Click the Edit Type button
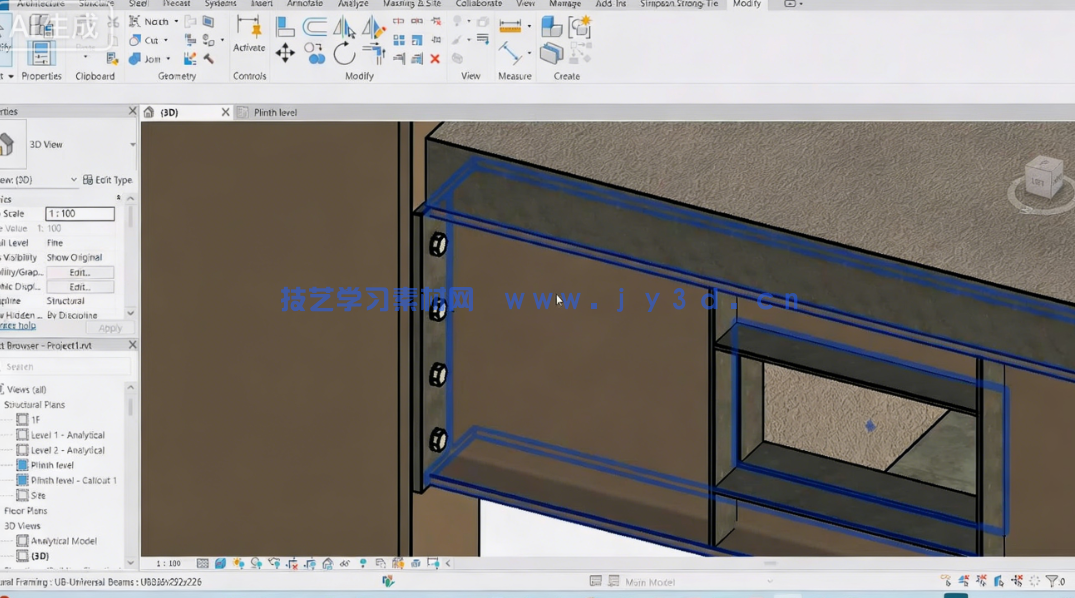 pos(107,180)
